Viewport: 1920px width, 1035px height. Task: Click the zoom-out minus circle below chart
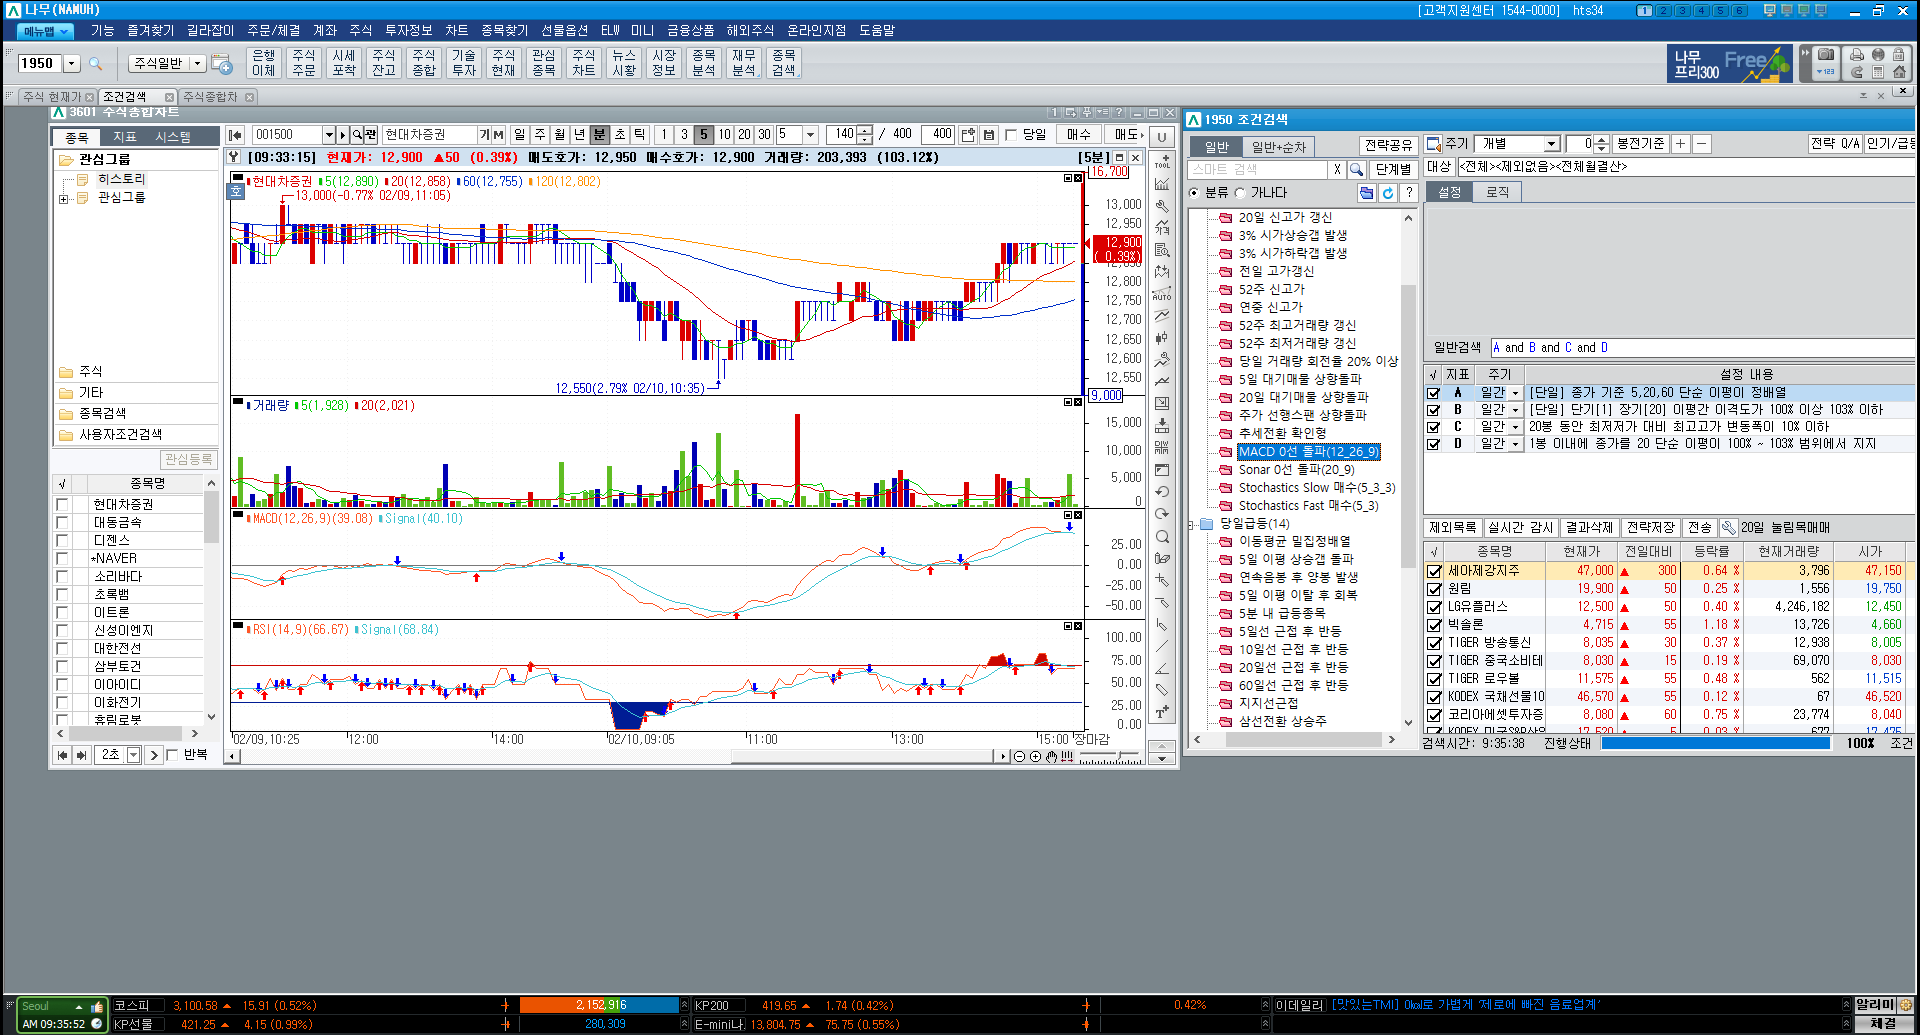(x=1019, y=757)
